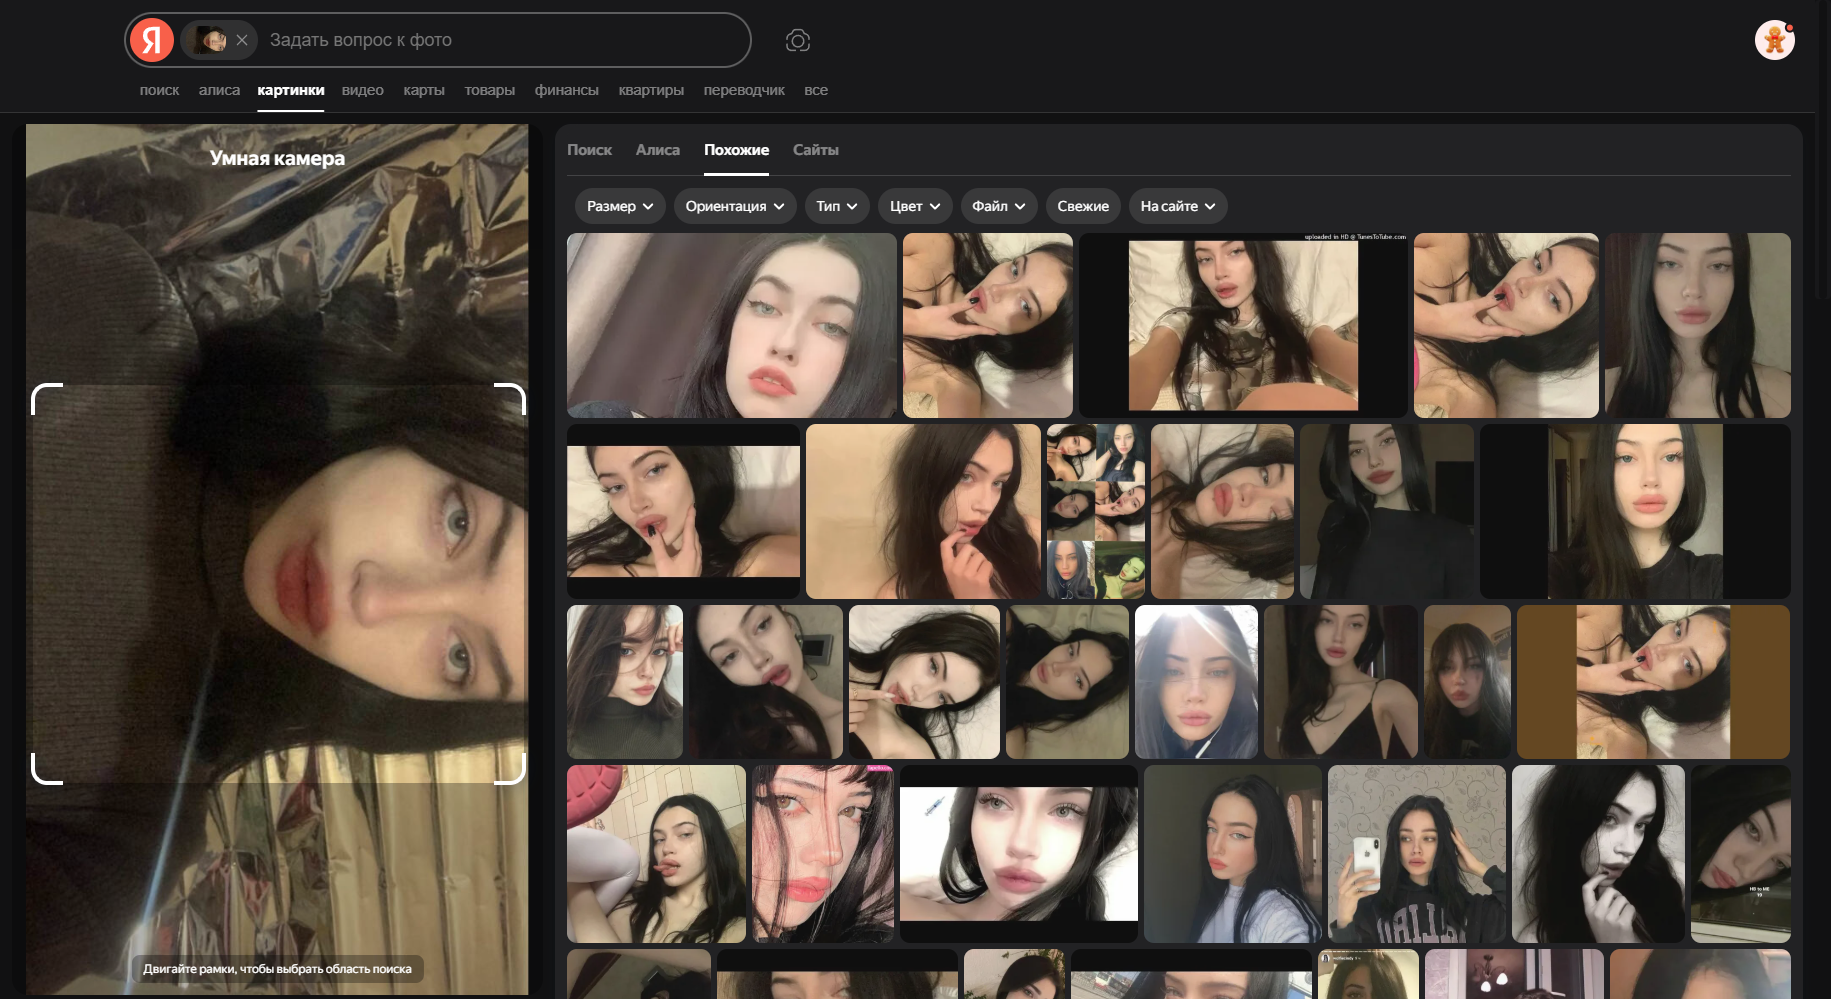The width and height of the screenshot is (1831, 999).
Task: Click the top-left corner handle of the crop frame
Action: [46, 397]
